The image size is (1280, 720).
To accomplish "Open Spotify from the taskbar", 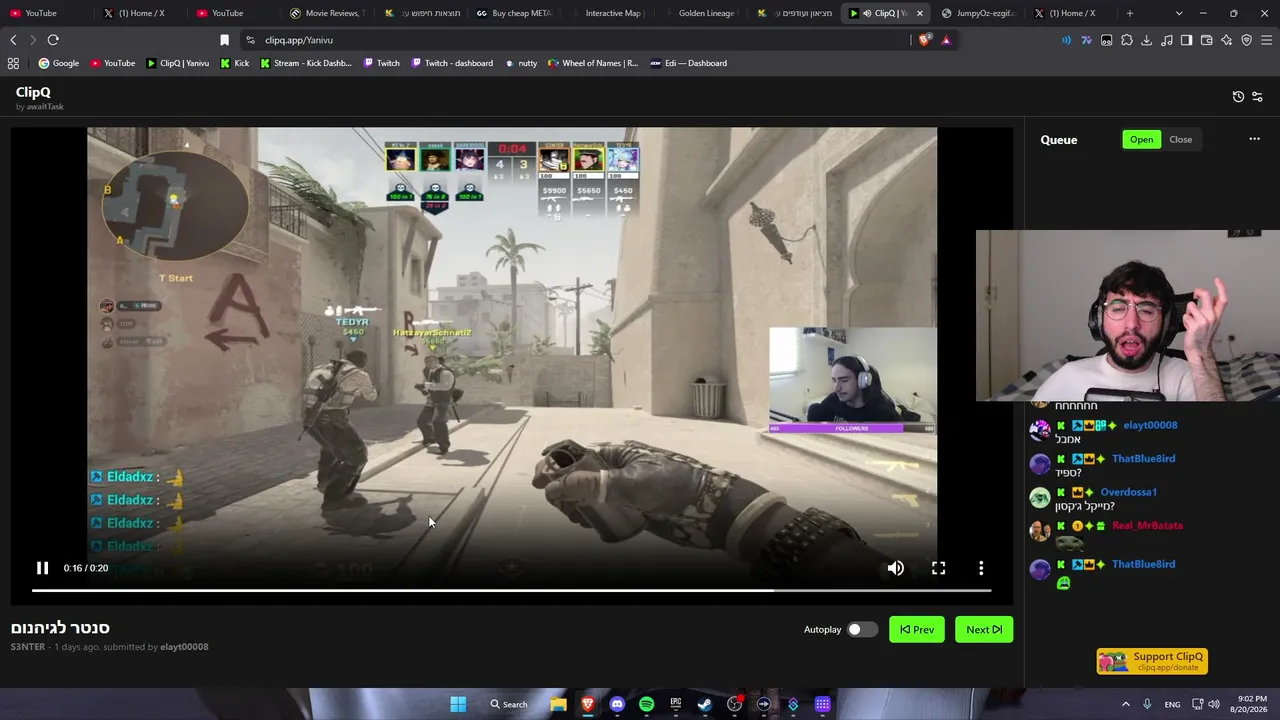I will point(646,704).
